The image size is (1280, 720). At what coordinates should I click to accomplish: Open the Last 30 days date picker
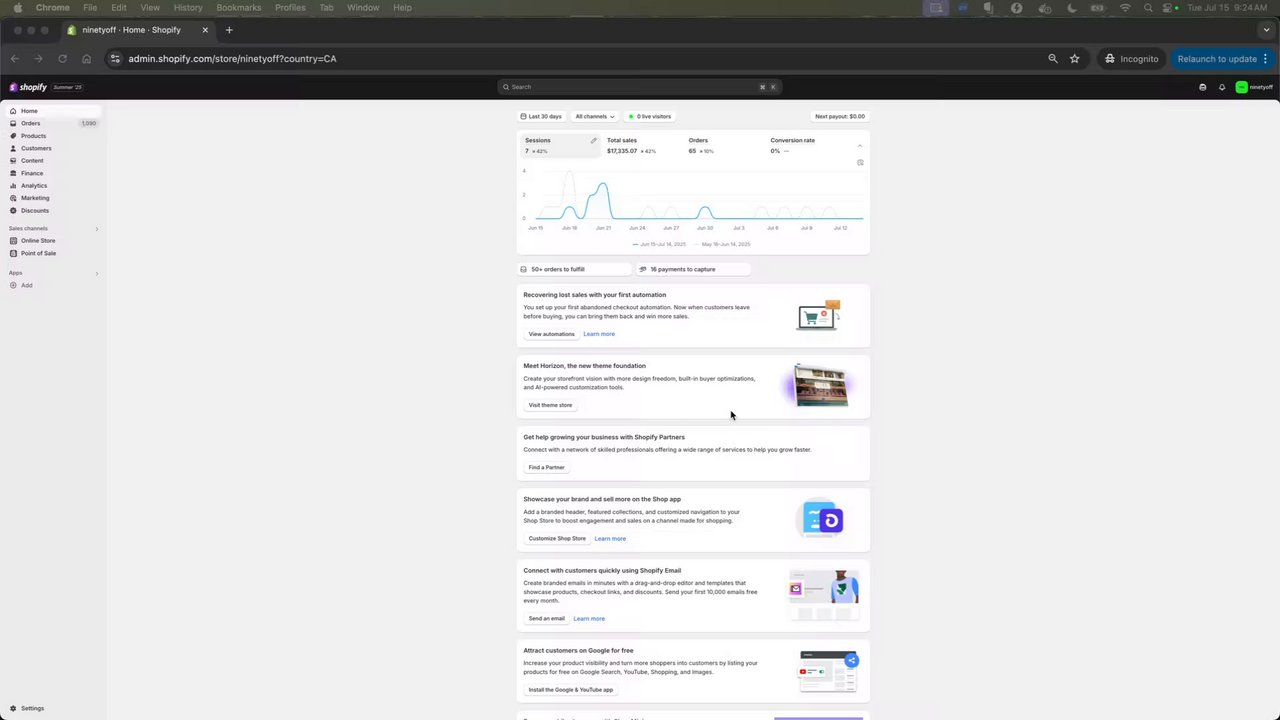point(542,116)
